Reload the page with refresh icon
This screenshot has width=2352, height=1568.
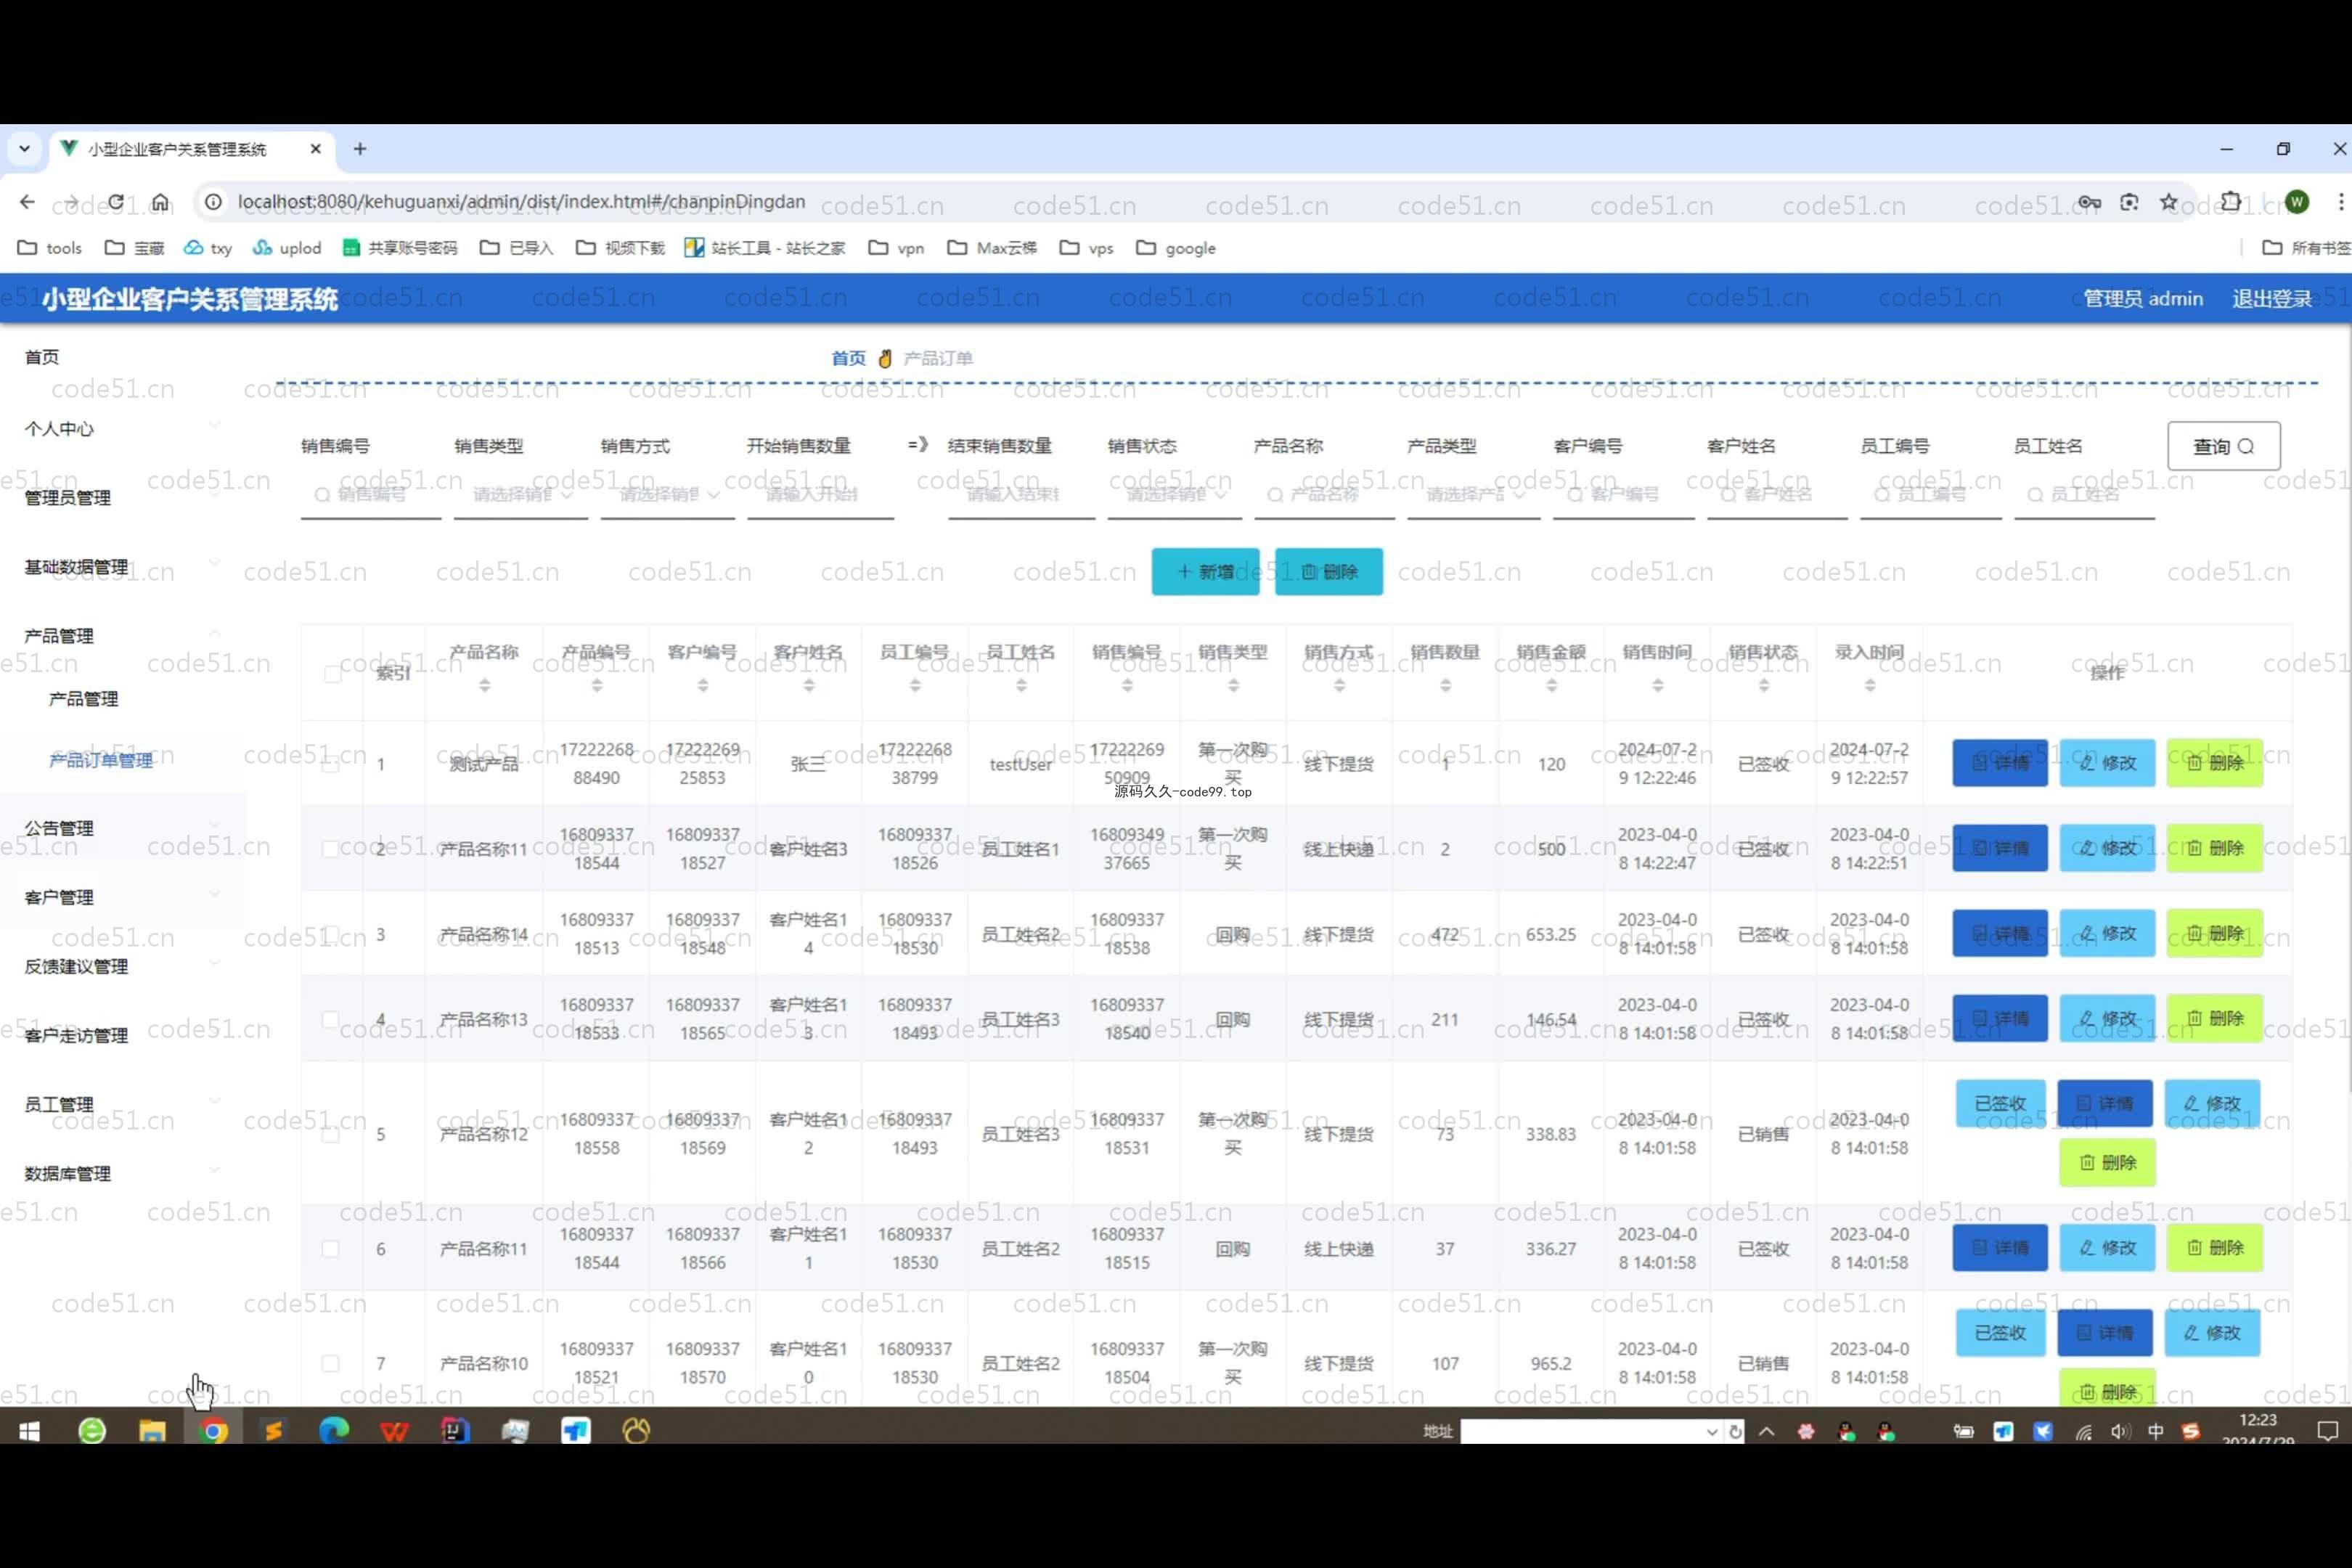(116, 202)
